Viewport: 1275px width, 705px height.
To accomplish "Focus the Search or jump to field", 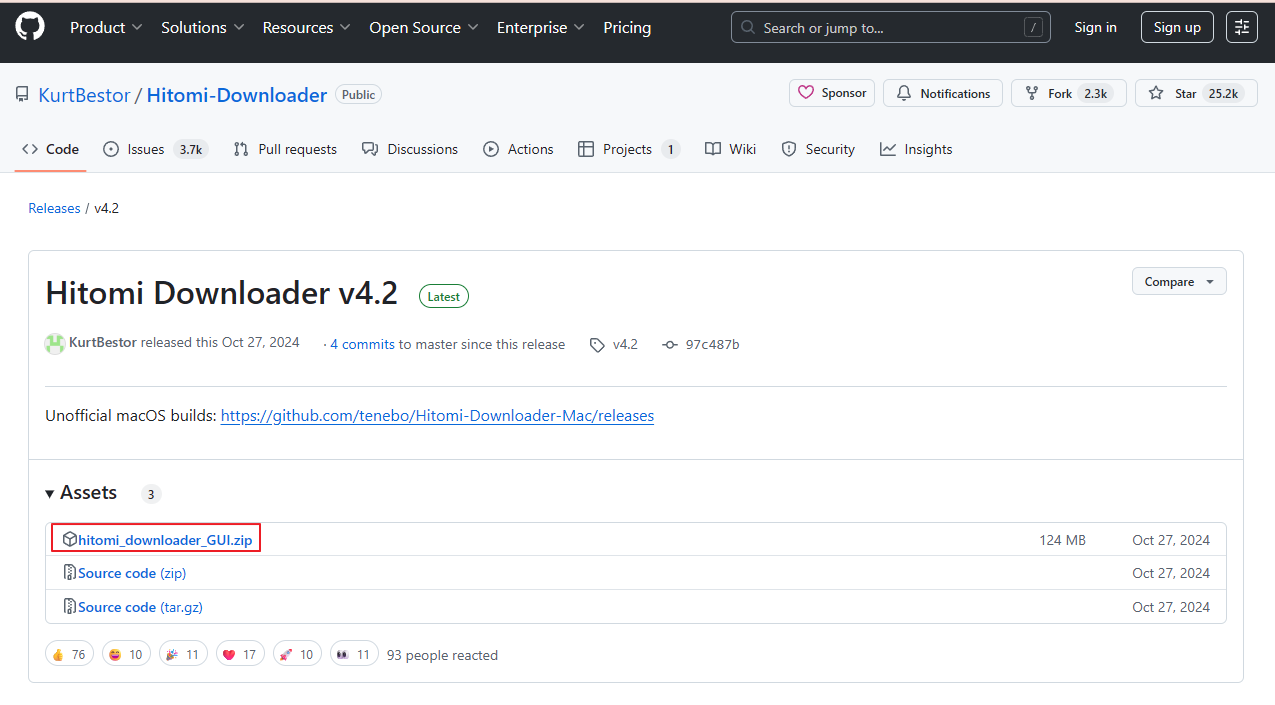I will [891, 28].
